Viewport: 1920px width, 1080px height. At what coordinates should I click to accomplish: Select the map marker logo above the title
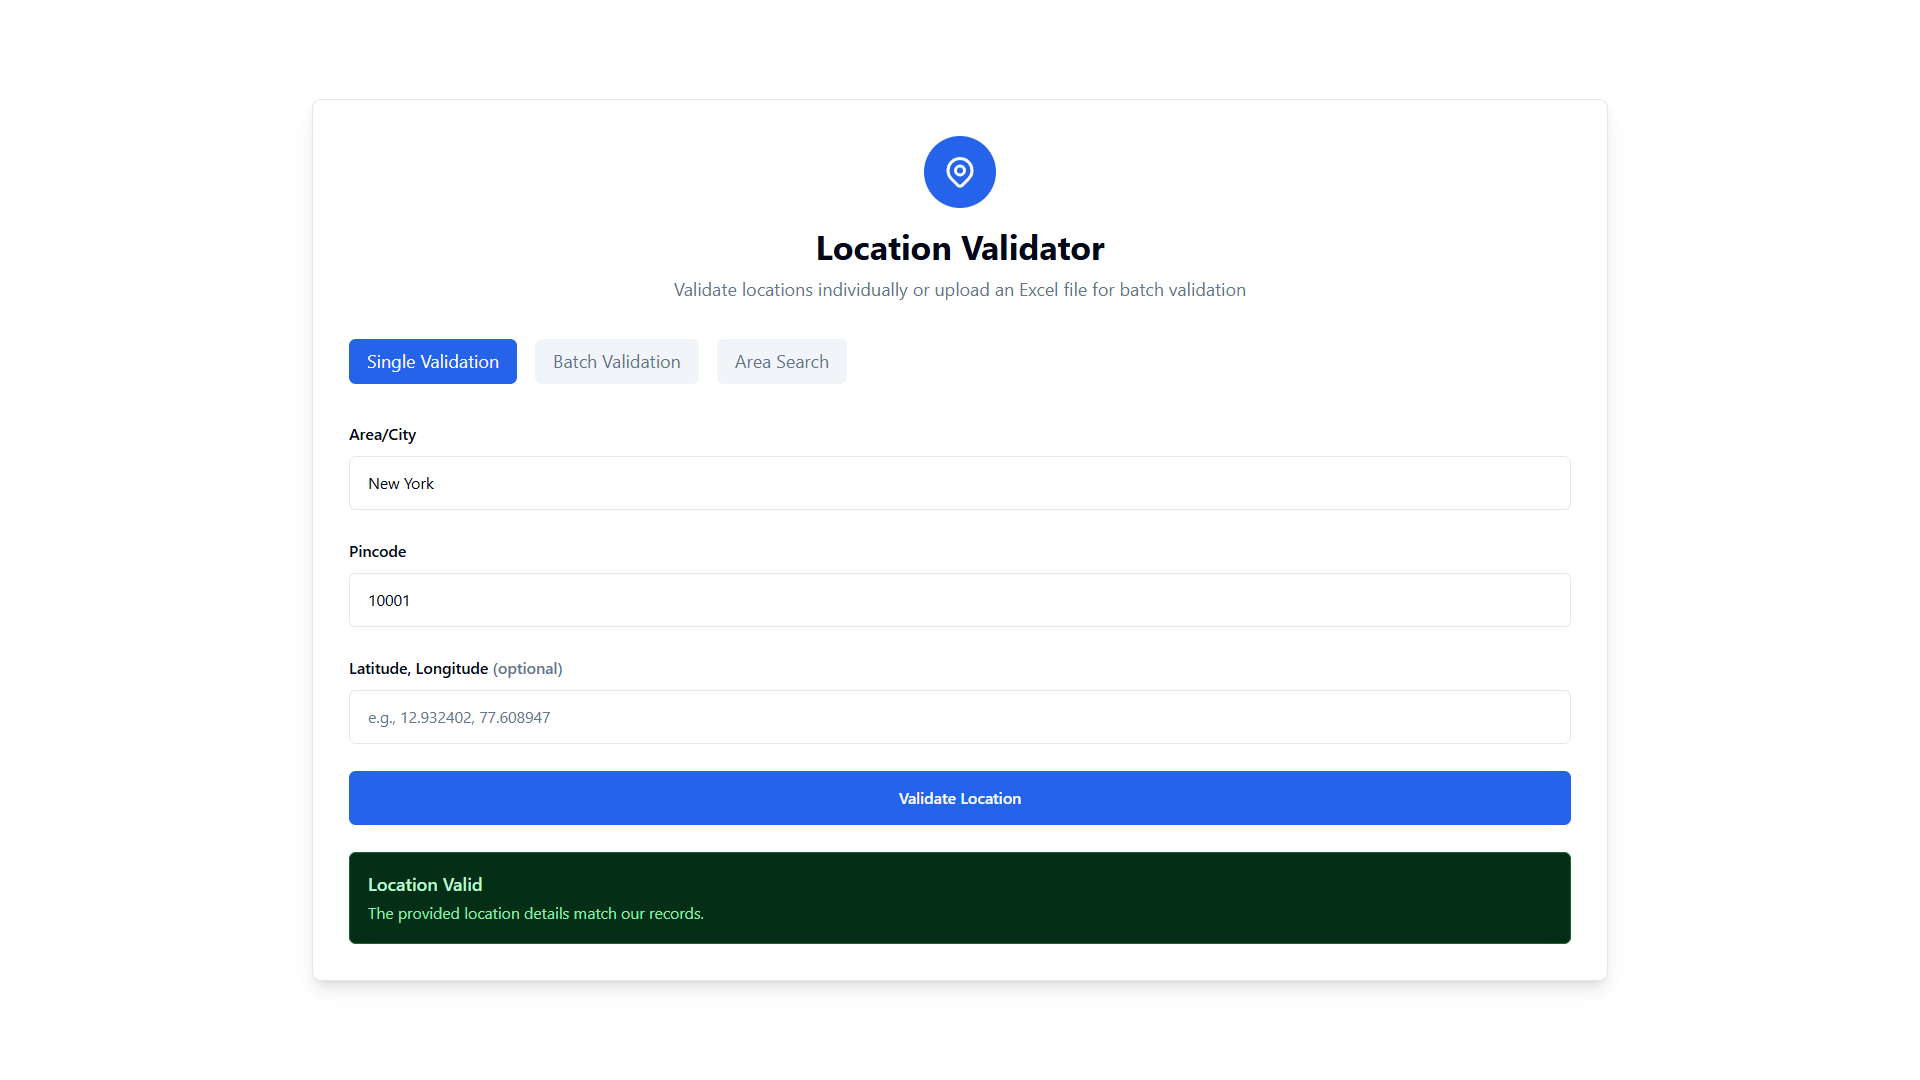(x=959, y=172)
